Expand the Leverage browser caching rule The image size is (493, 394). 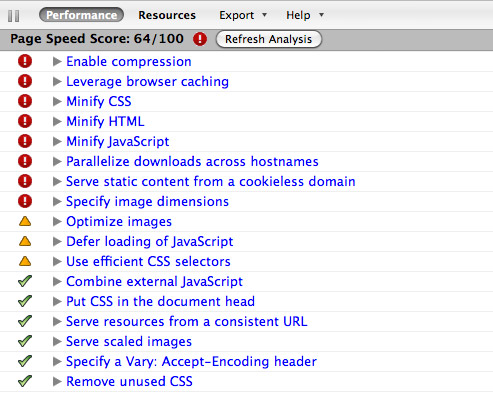point(57,81)
